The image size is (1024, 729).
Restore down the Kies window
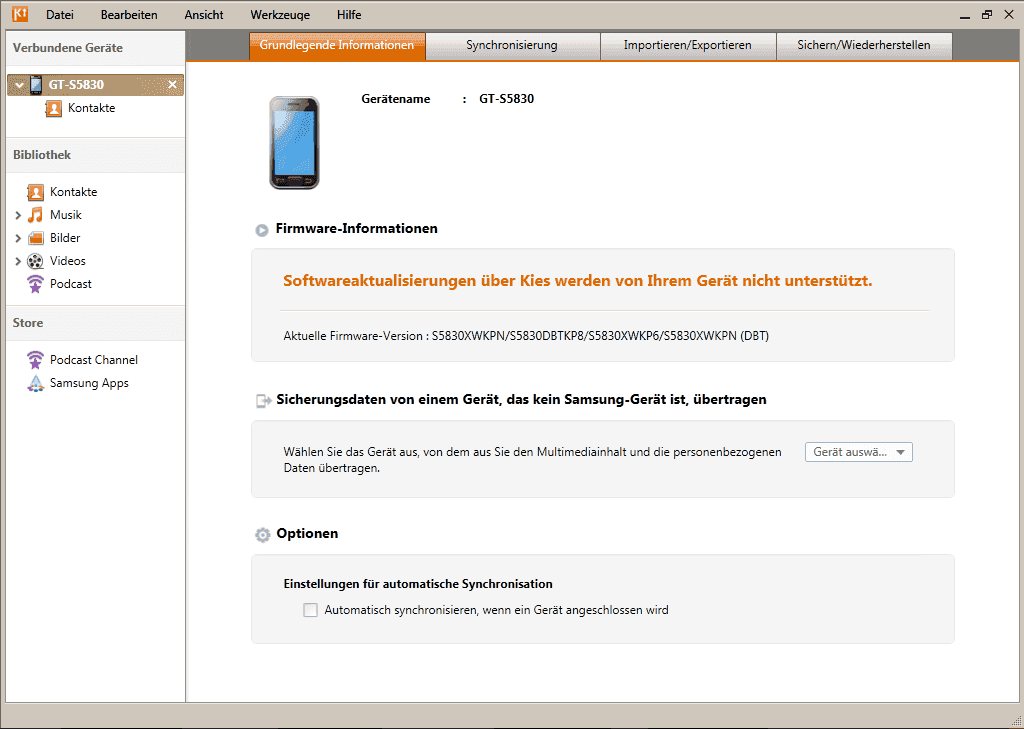click(x=987, y=14)
